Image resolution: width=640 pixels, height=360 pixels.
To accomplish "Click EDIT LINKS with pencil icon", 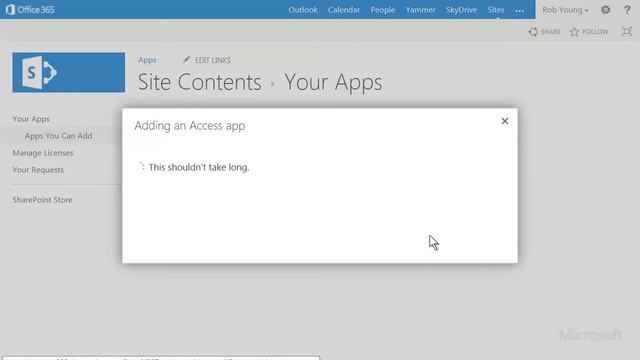I will coord(207,60).
